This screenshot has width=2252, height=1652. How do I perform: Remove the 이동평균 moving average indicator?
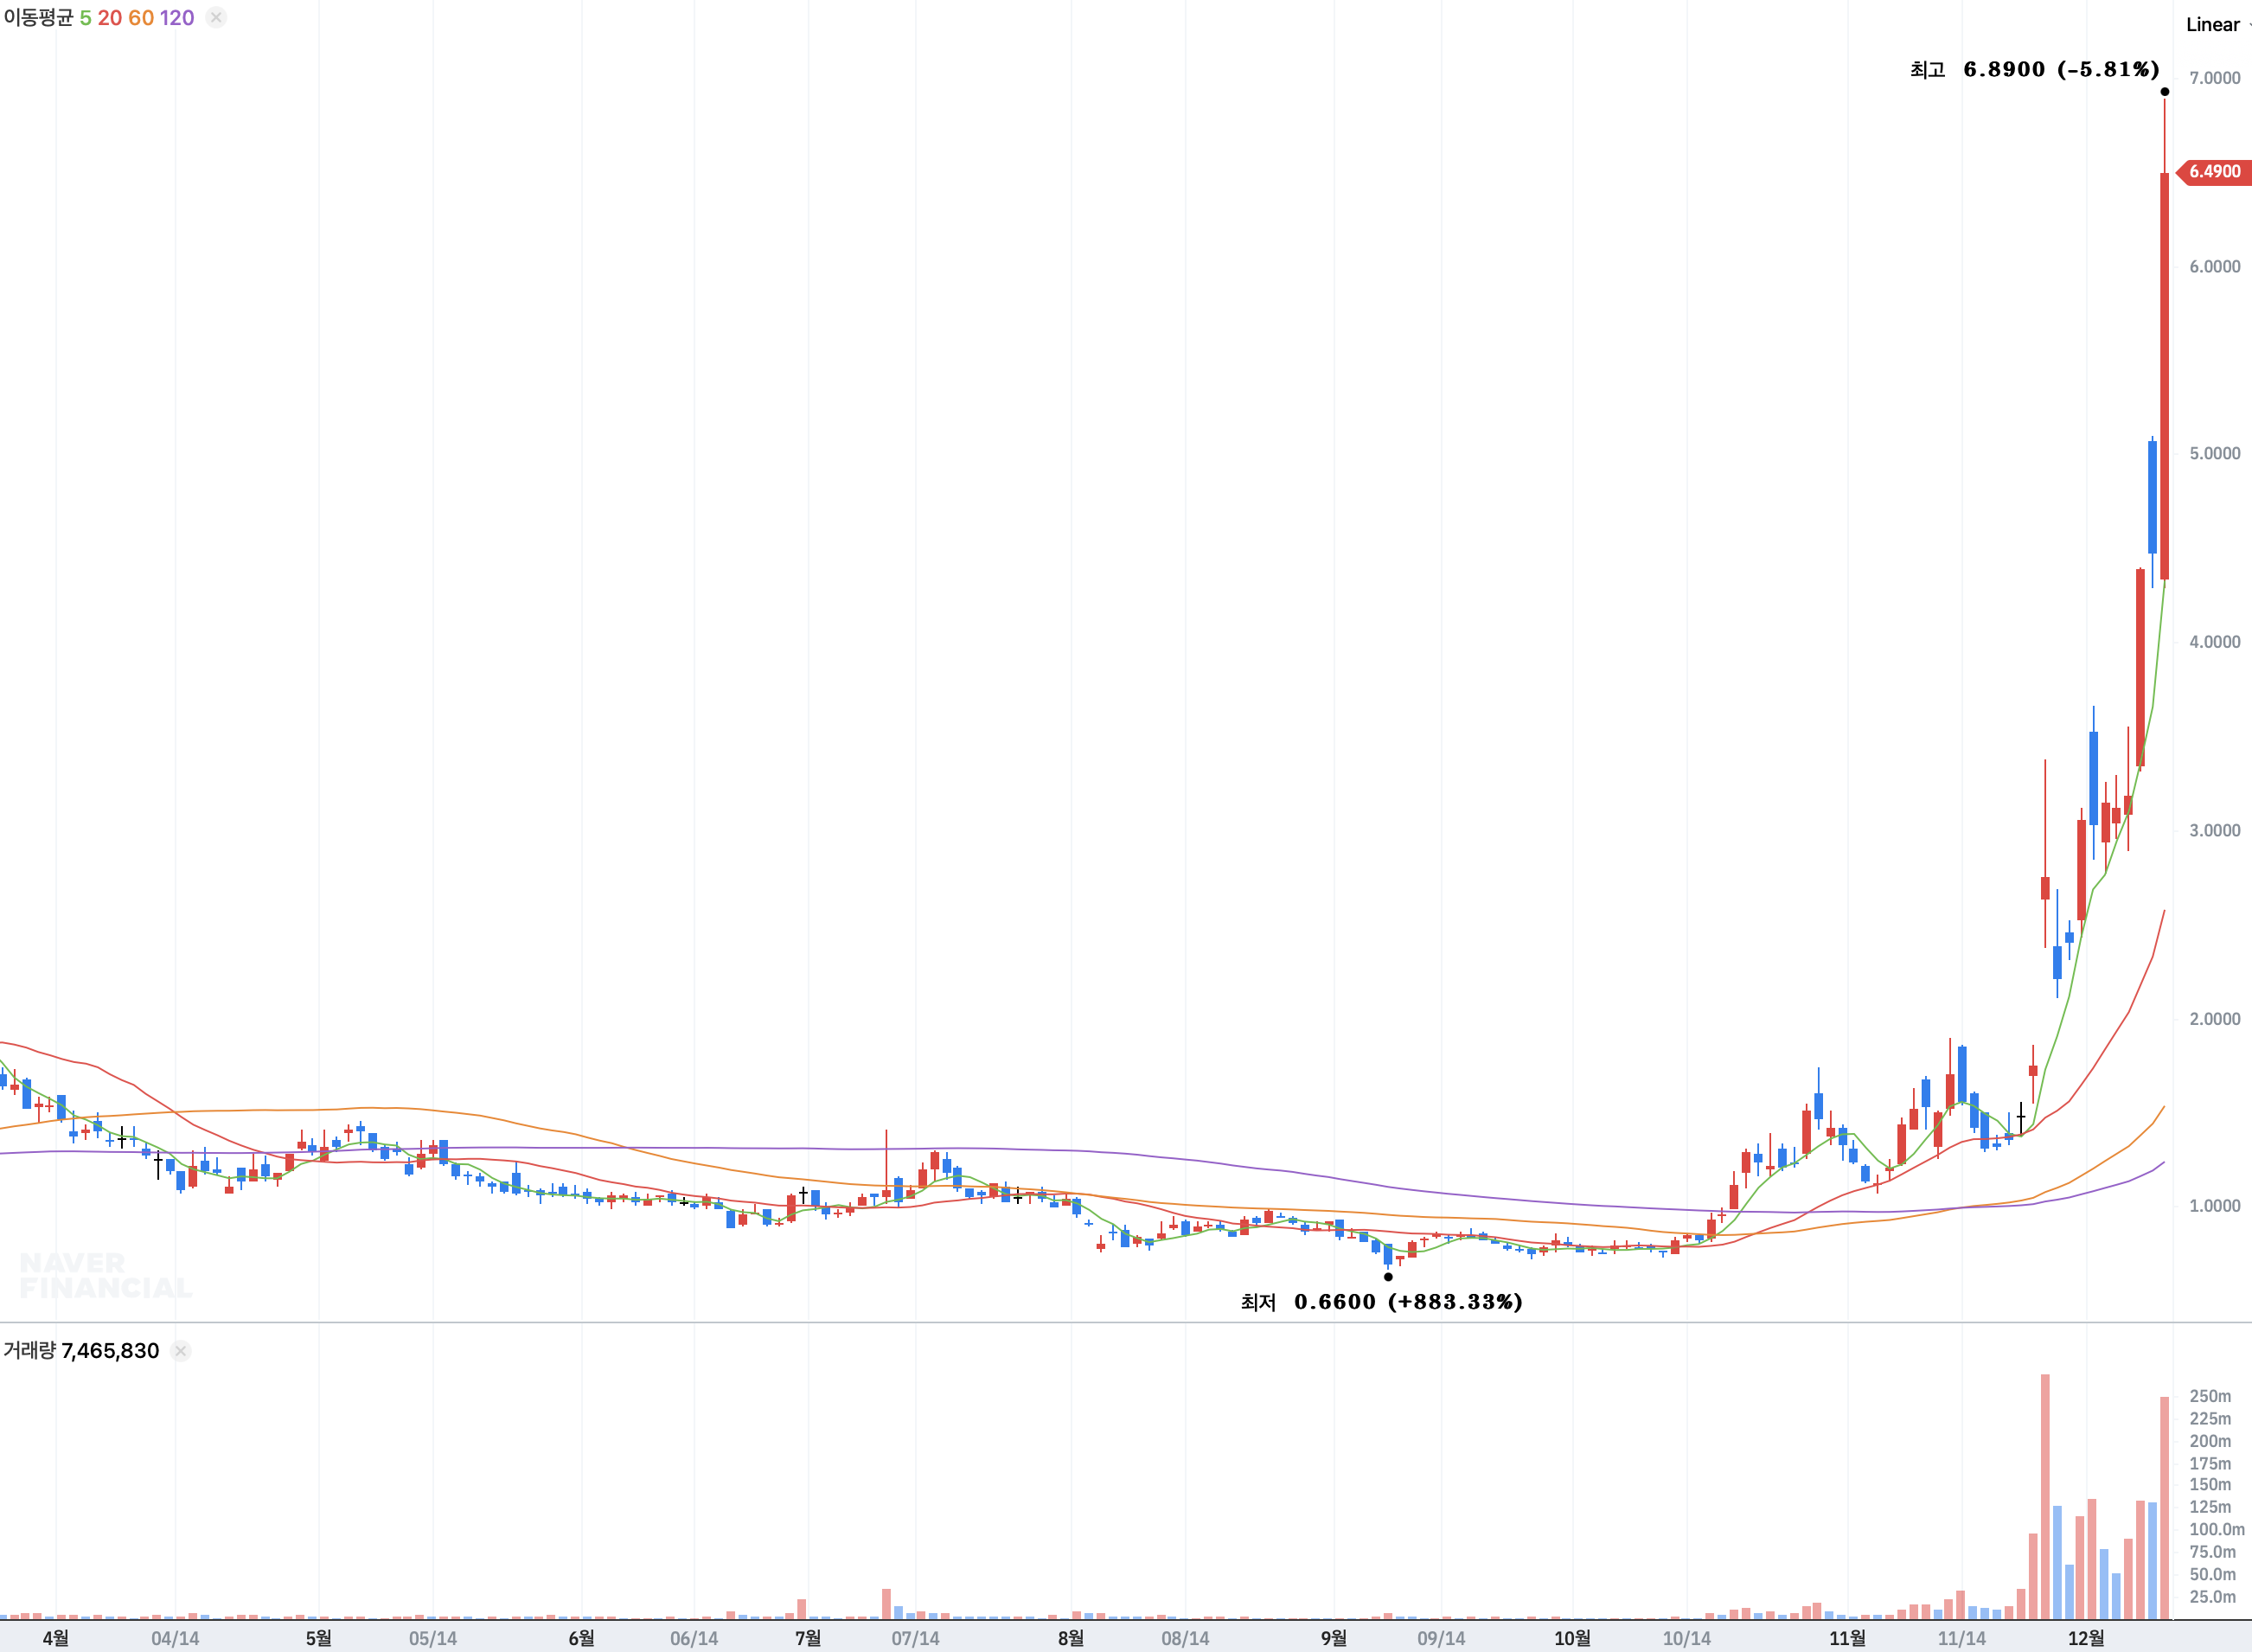pyautogui.click(x=216, y=17)
